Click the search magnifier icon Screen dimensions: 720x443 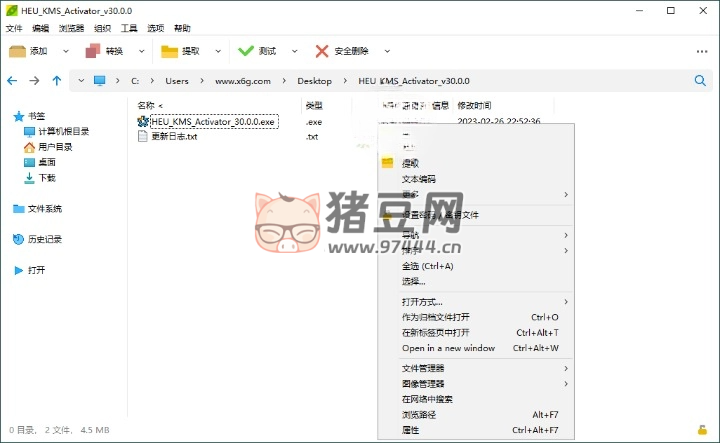700,81
